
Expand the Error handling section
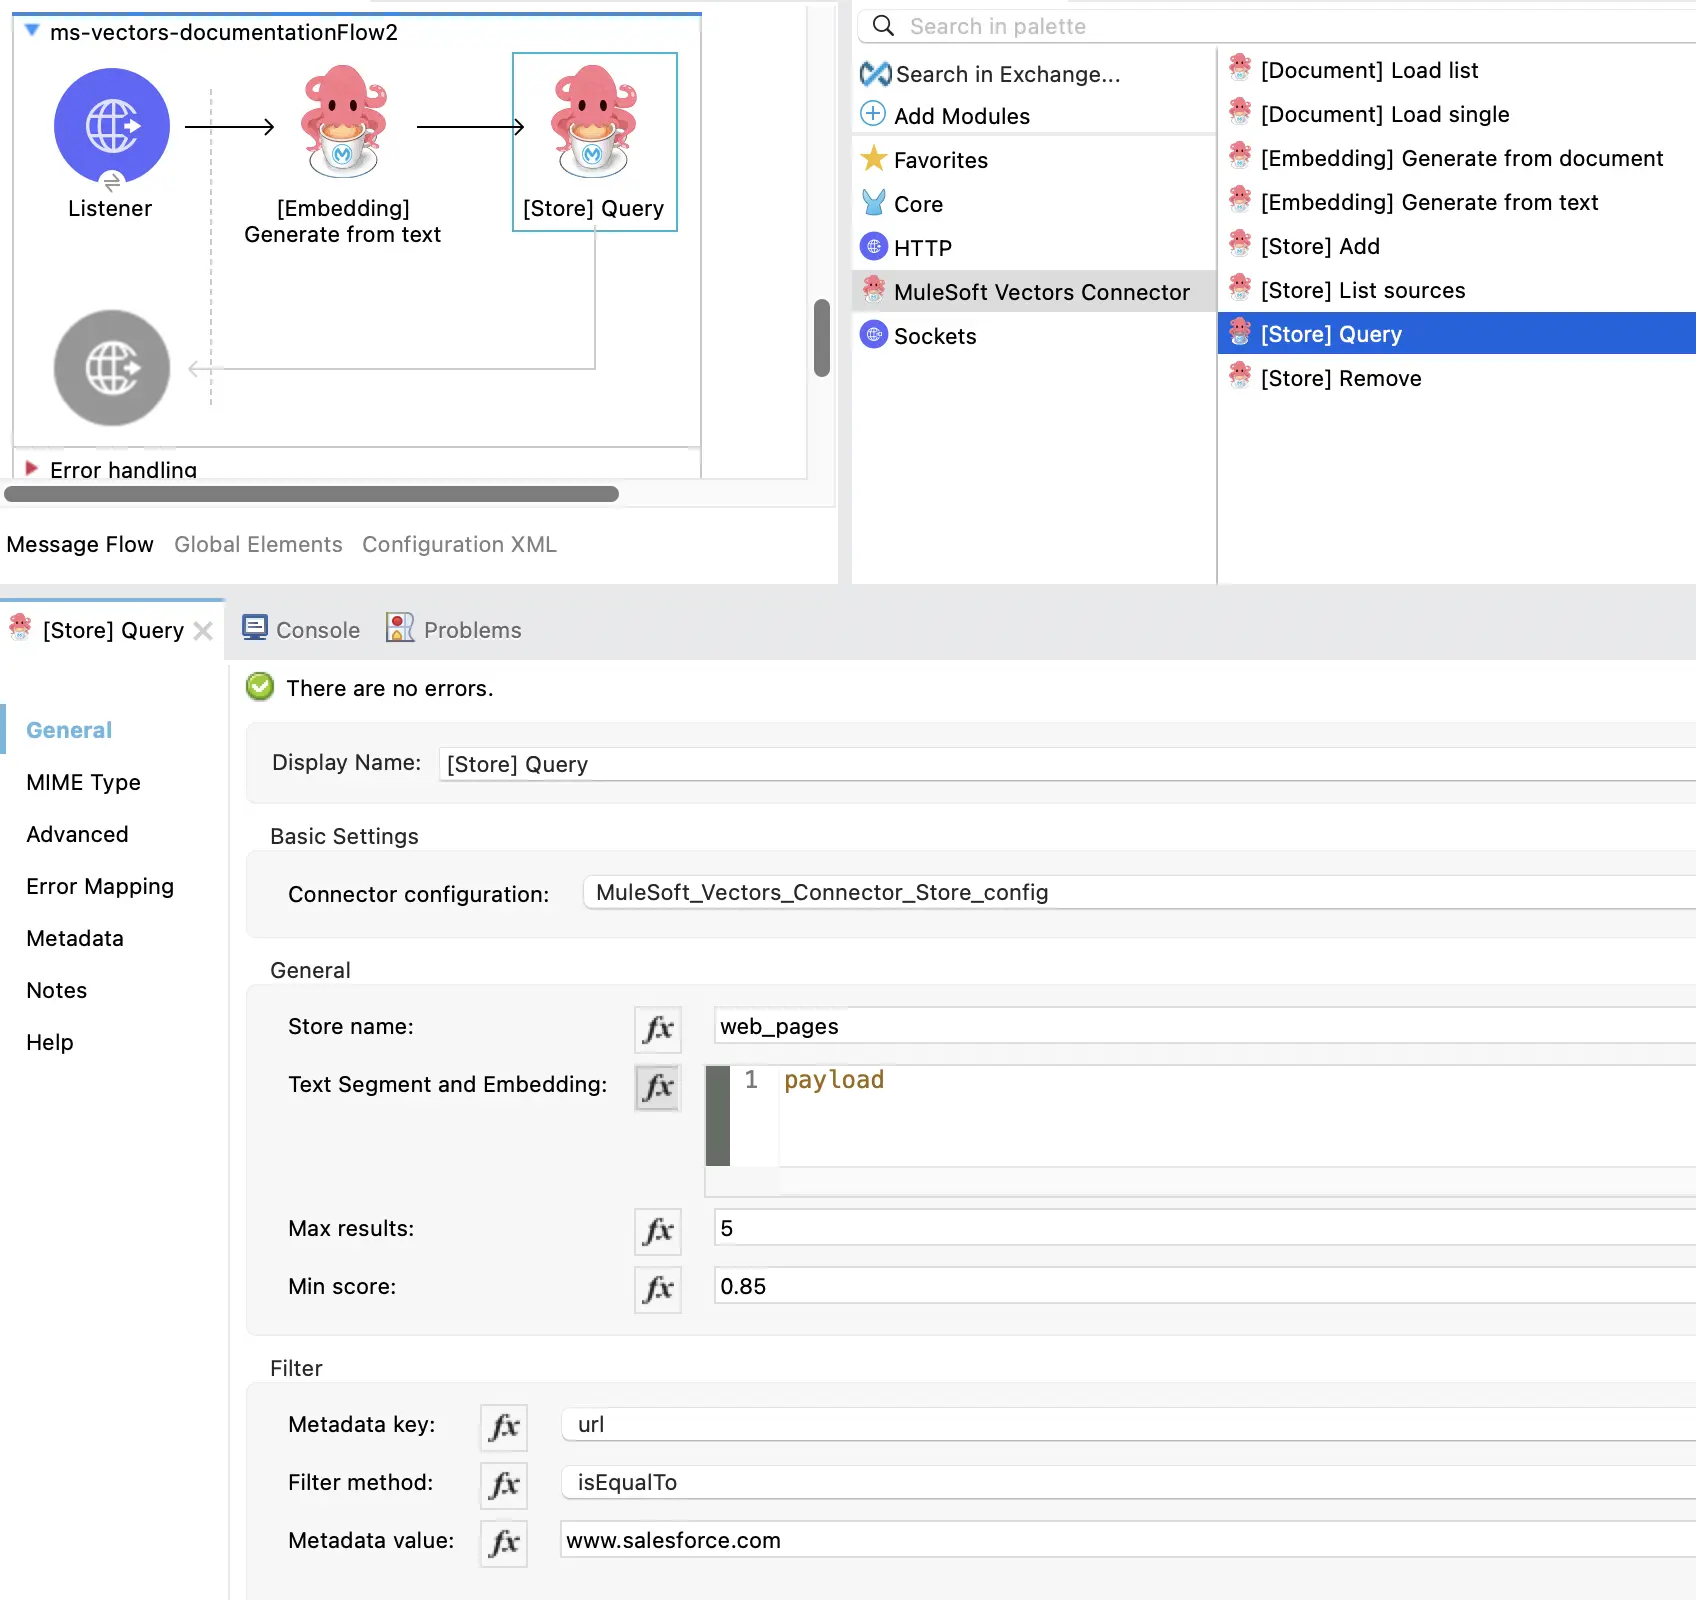[x=32, y=468]
